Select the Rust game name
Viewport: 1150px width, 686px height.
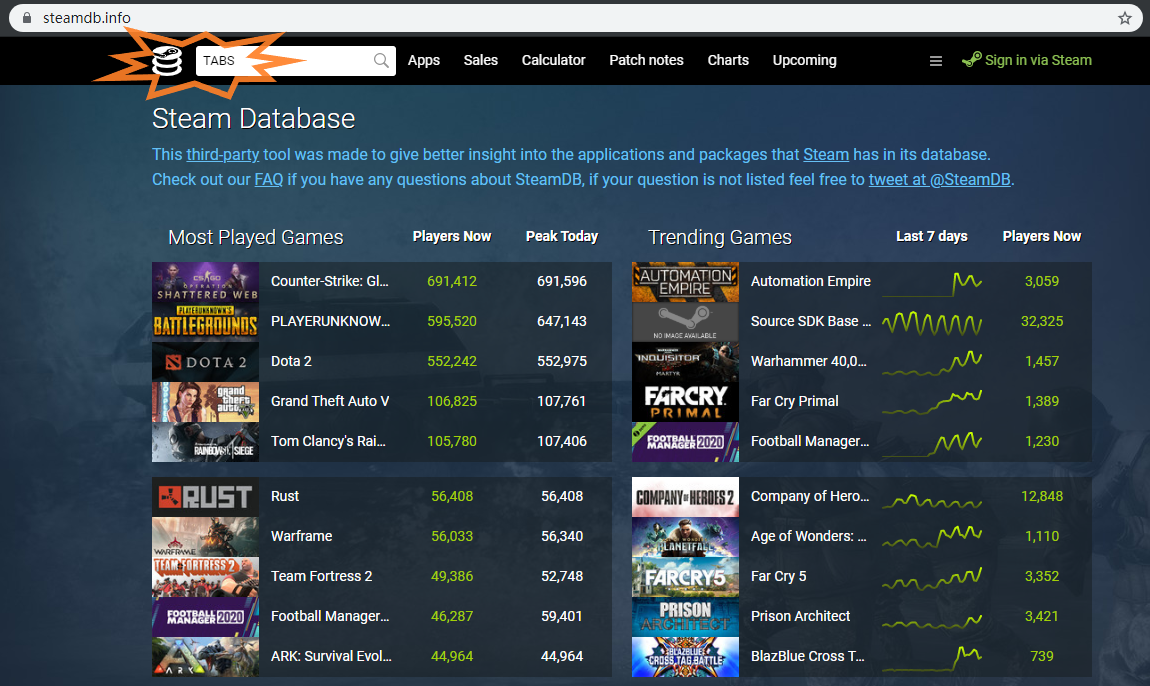[285, 496]
